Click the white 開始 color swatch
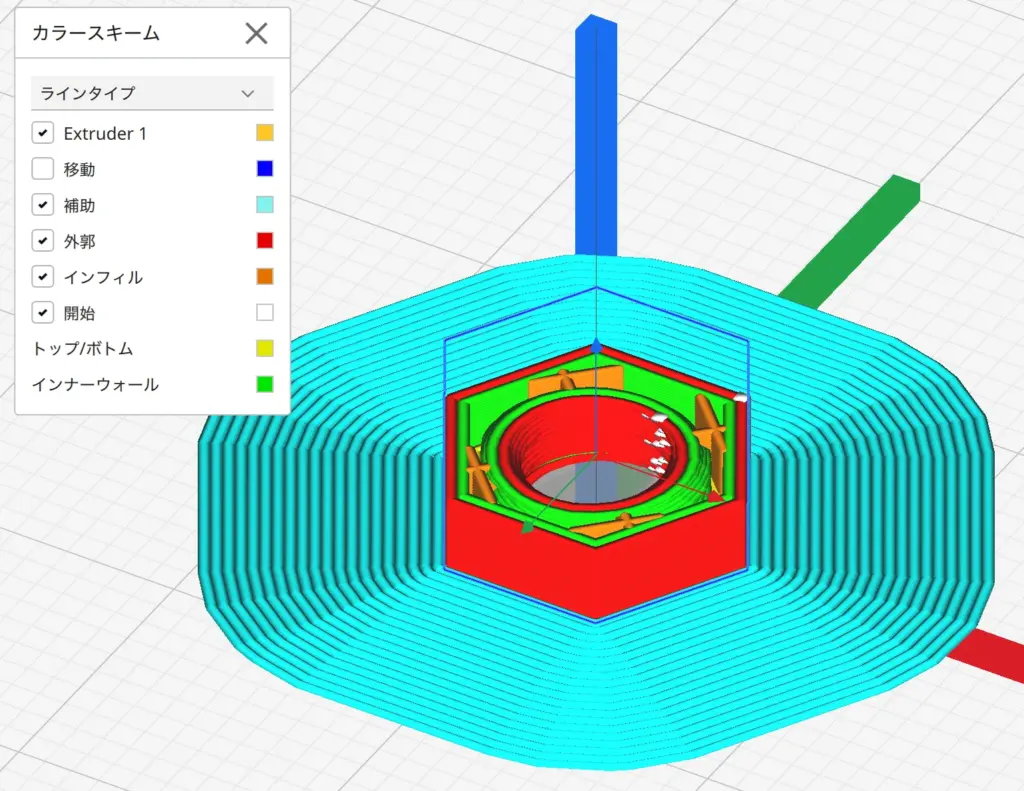The image size is (1024, 791). pyautogui.click(x=264, y=313)
